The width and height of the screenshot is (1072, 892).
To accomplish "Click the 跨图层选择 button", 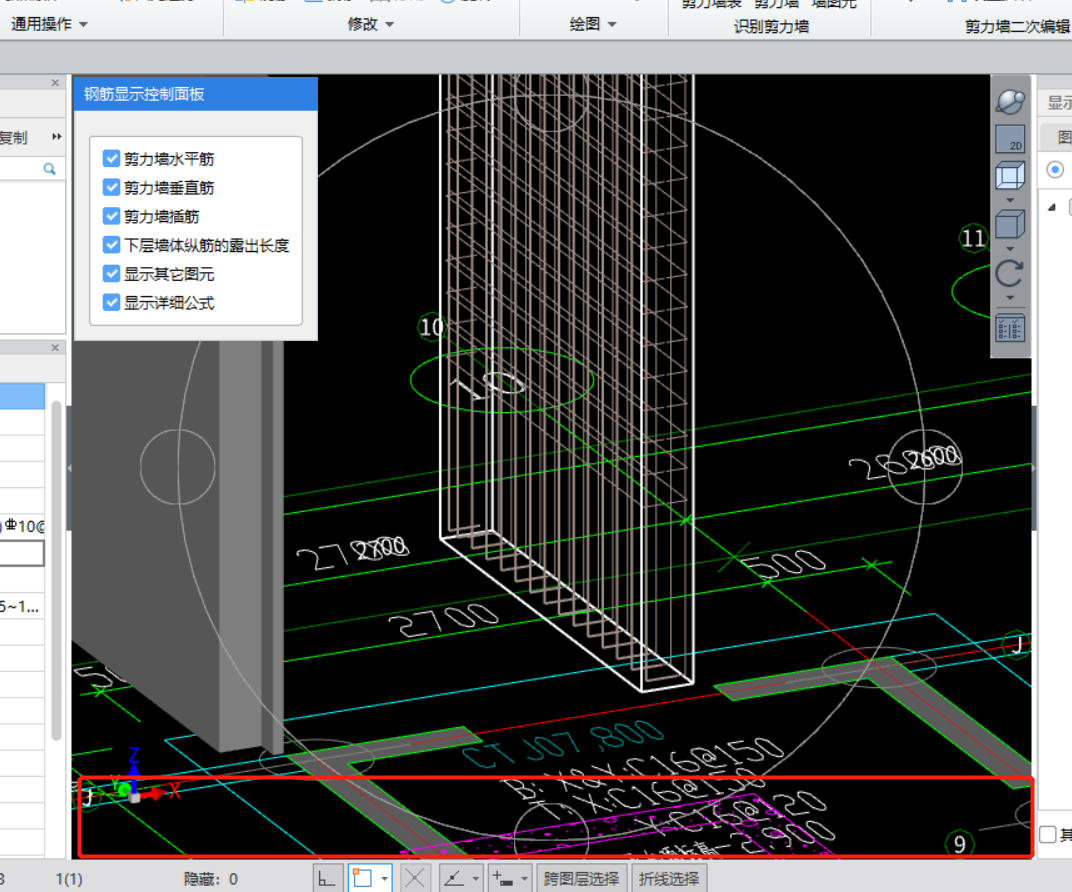I will [x=581, y=878].
